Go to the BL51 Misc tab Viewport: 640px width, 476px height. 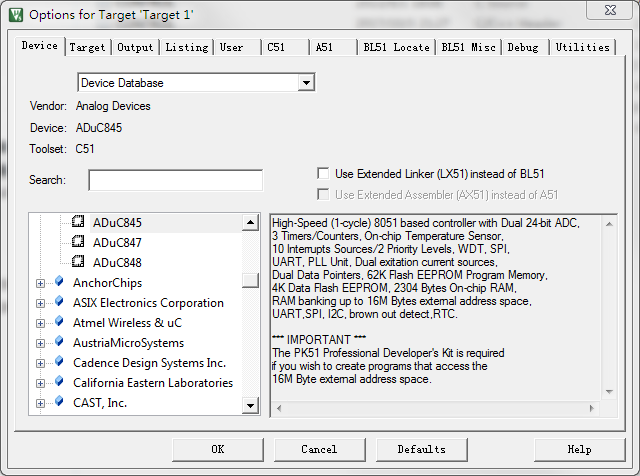(469, 47)
